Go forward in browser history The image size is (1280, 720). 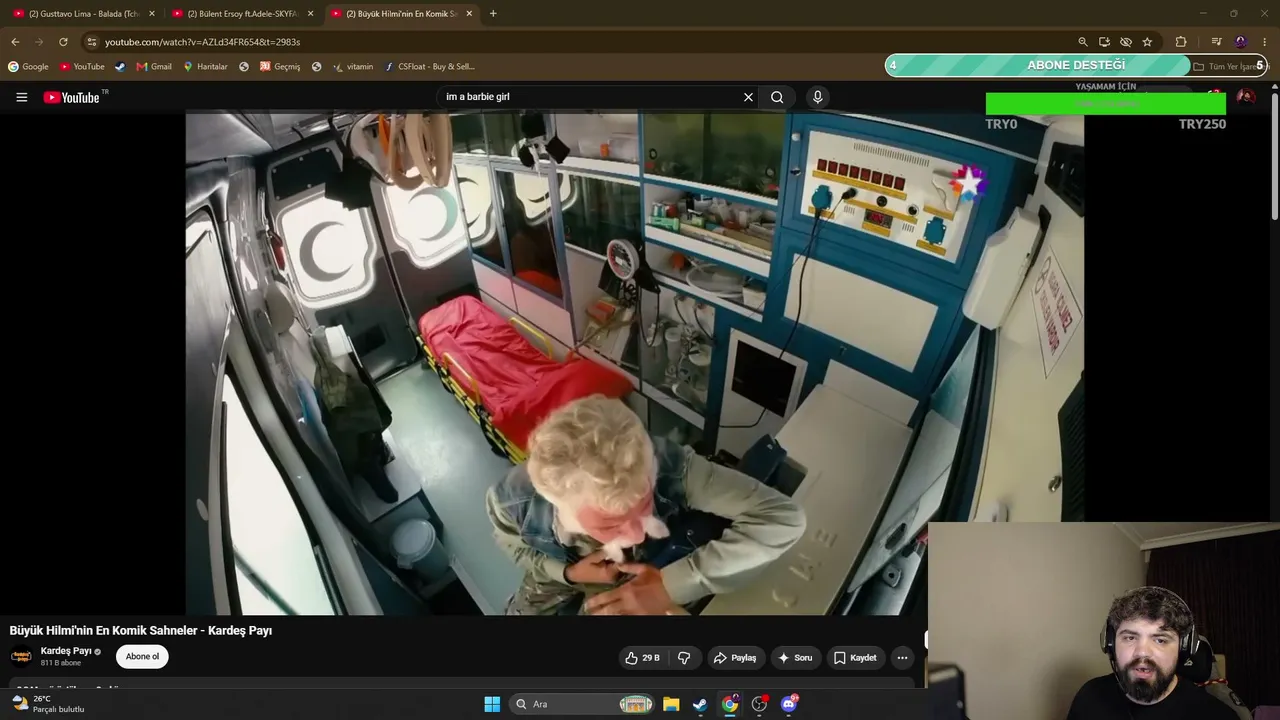pos(39,42)
